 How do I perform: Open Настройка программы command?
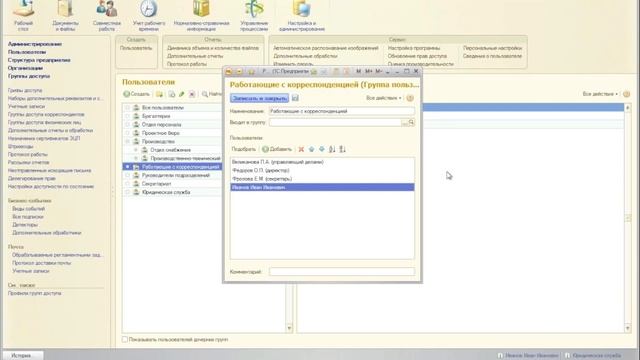pos(414,48)
